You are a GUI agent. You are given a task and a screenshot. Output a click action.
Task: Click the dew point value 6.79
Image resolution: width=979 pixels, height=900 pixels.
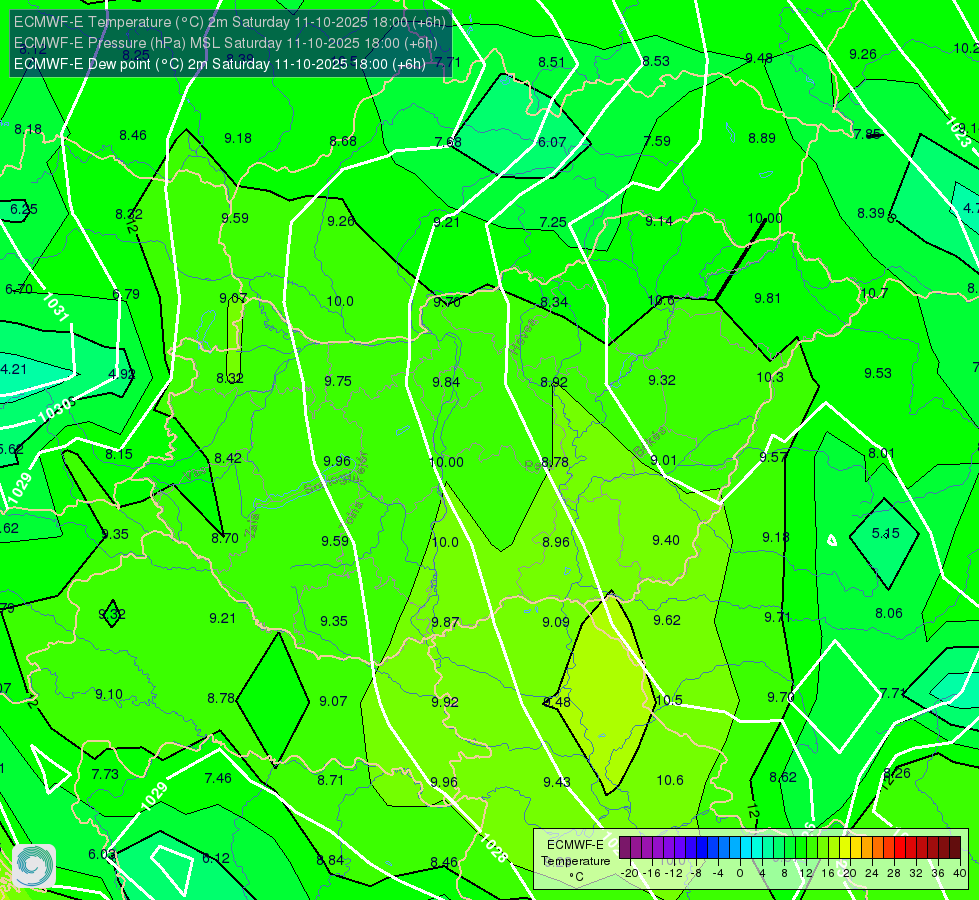125,294
